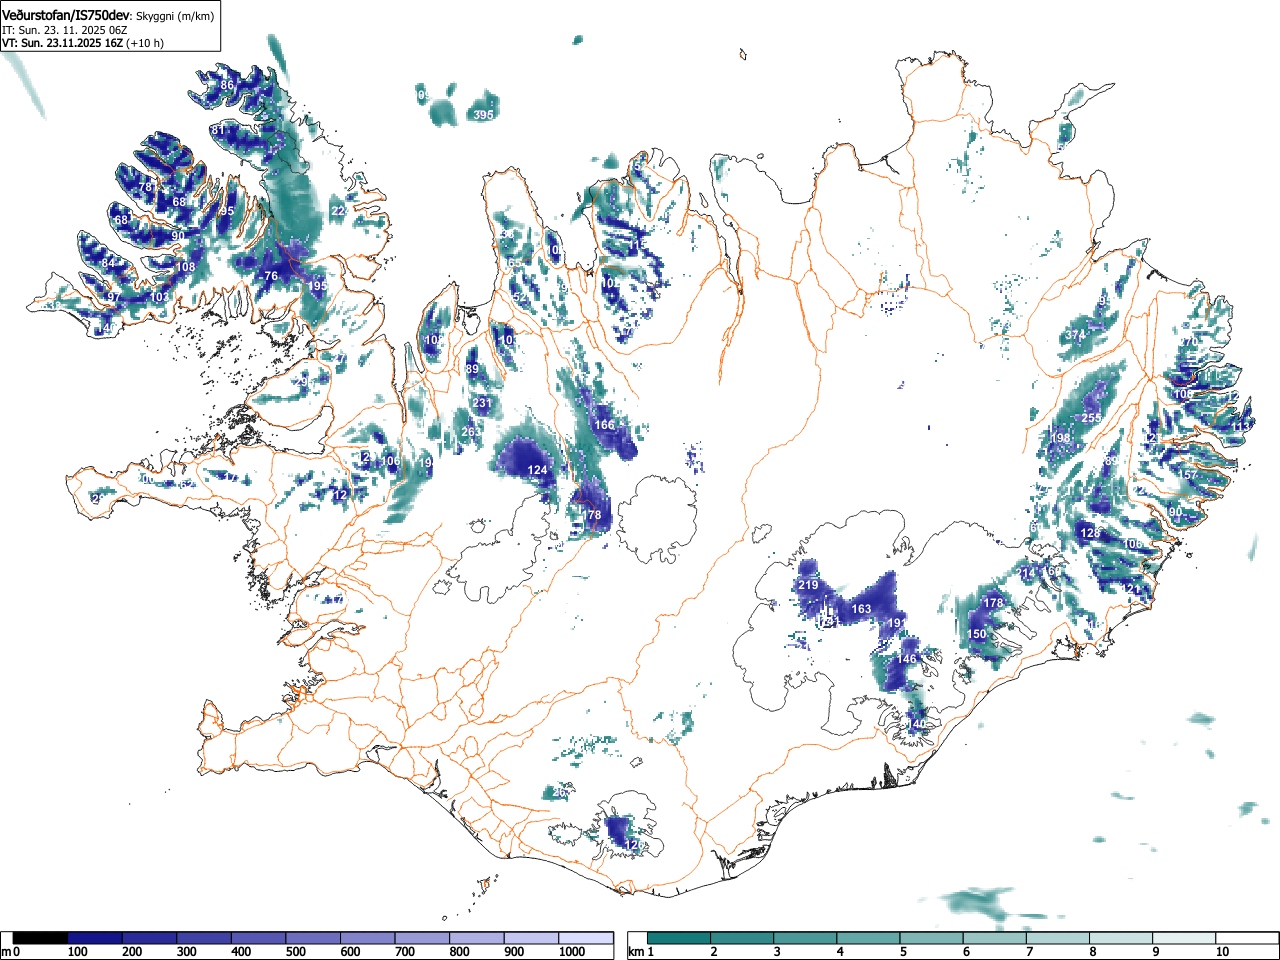Click the '1000' tick label on the metres legend
The image size is (1280, 960).
pos(572,952)
